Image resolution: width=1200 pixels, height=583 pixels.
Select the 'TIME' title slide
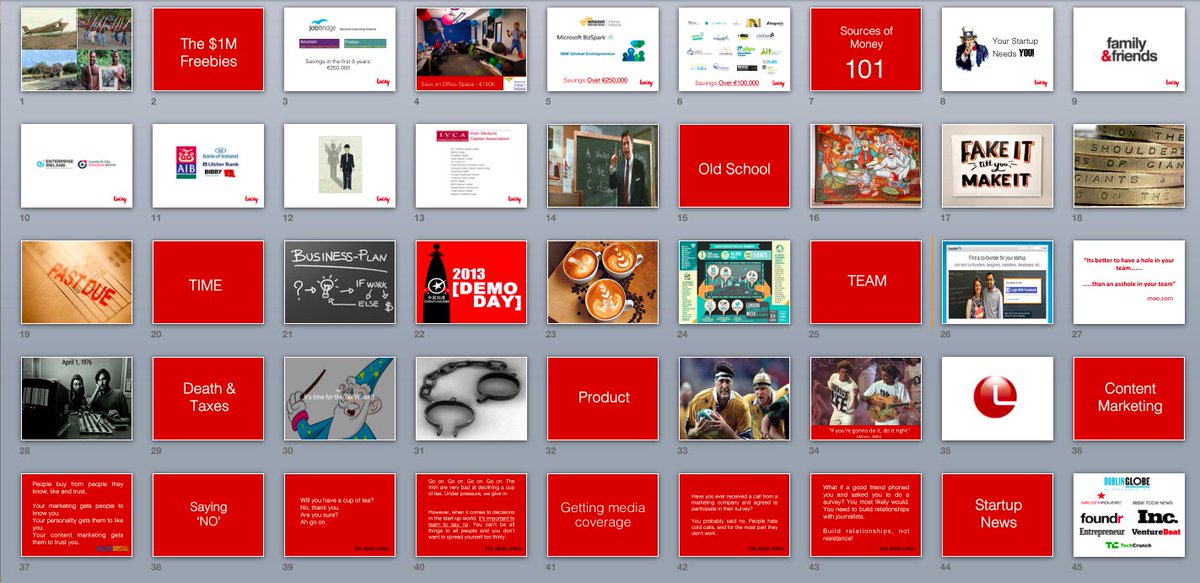(x=208, y=282)
